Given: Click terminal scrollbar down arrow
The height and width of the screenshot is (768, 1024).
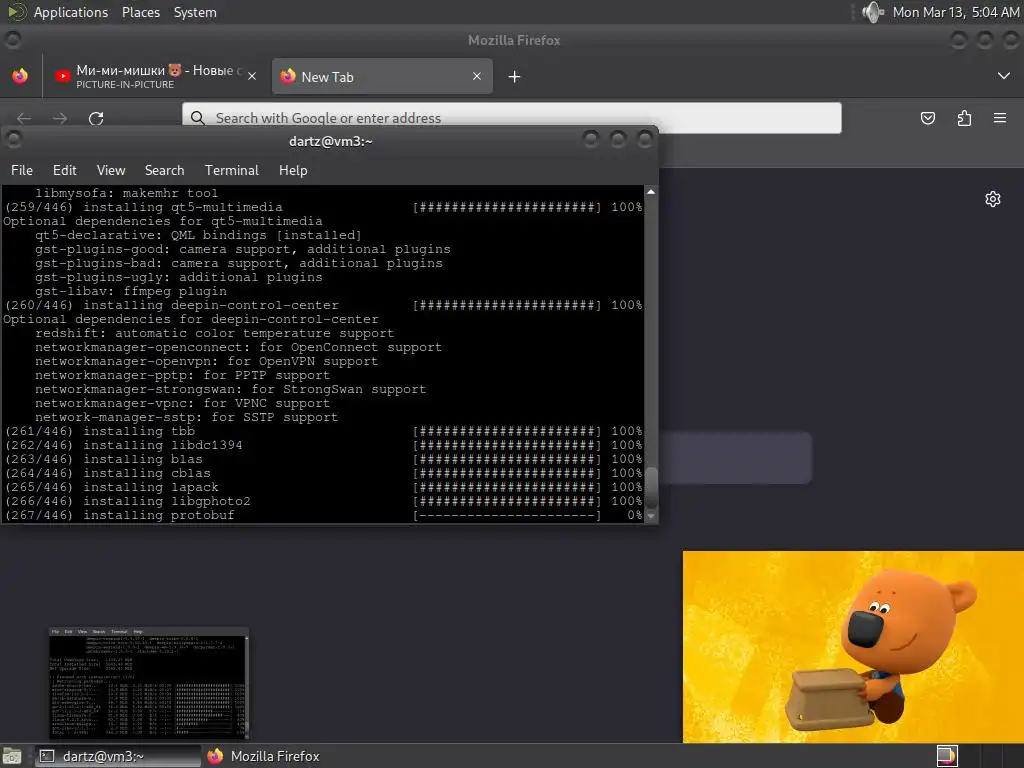Looking at the screenshot, I should (x=650, y=516).
